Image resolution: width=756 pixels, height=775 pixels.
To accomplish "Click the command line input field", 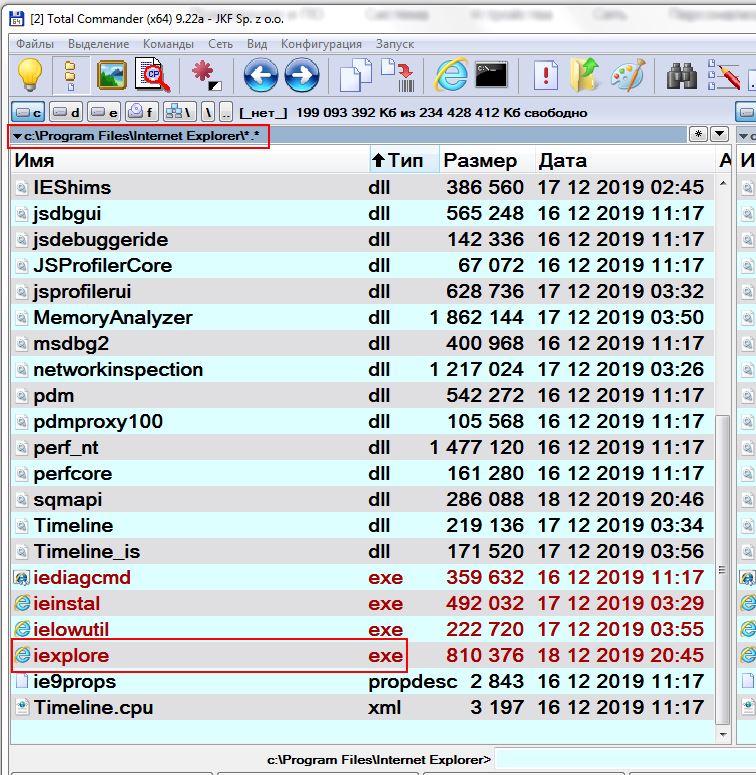I will (625, 759).
